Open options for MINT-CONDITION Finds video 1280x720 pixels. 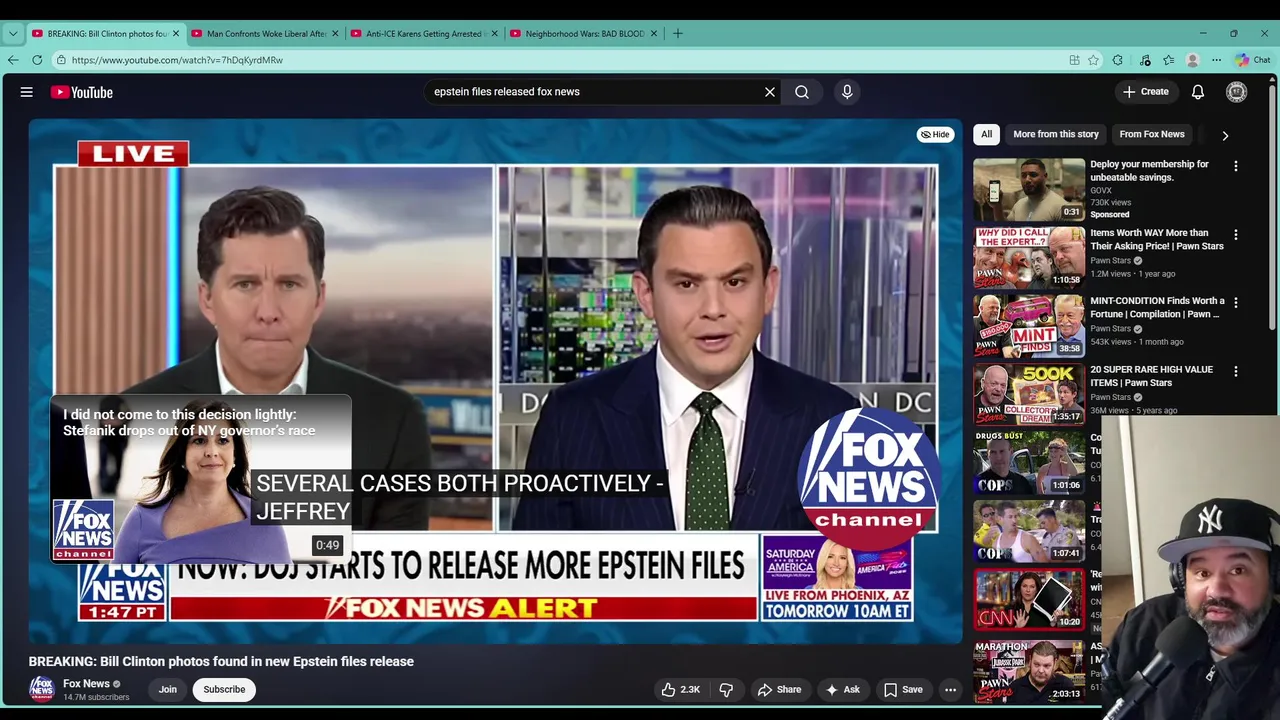[x=1236, y=302]
